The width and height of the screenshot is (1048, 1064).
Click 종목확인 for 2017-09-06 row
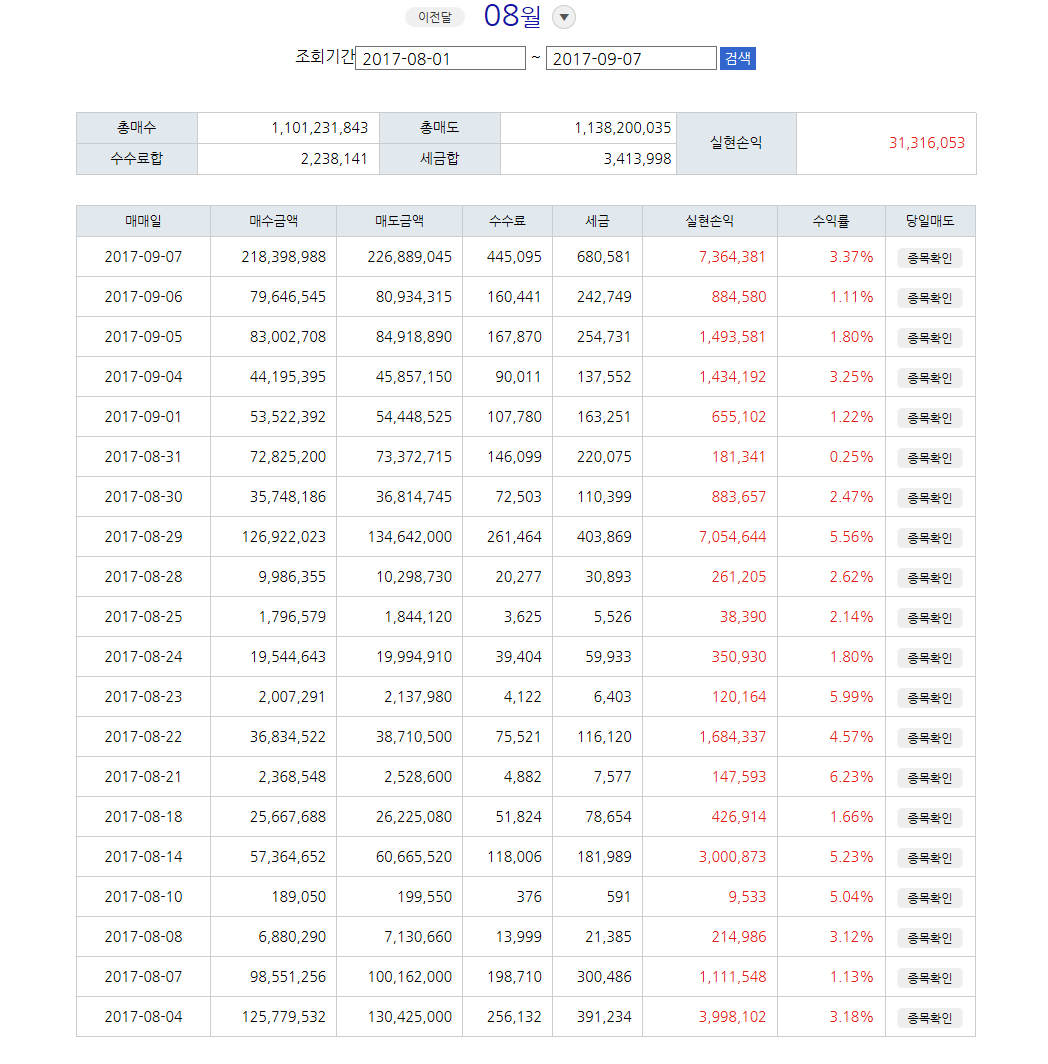tap(930, 298)
